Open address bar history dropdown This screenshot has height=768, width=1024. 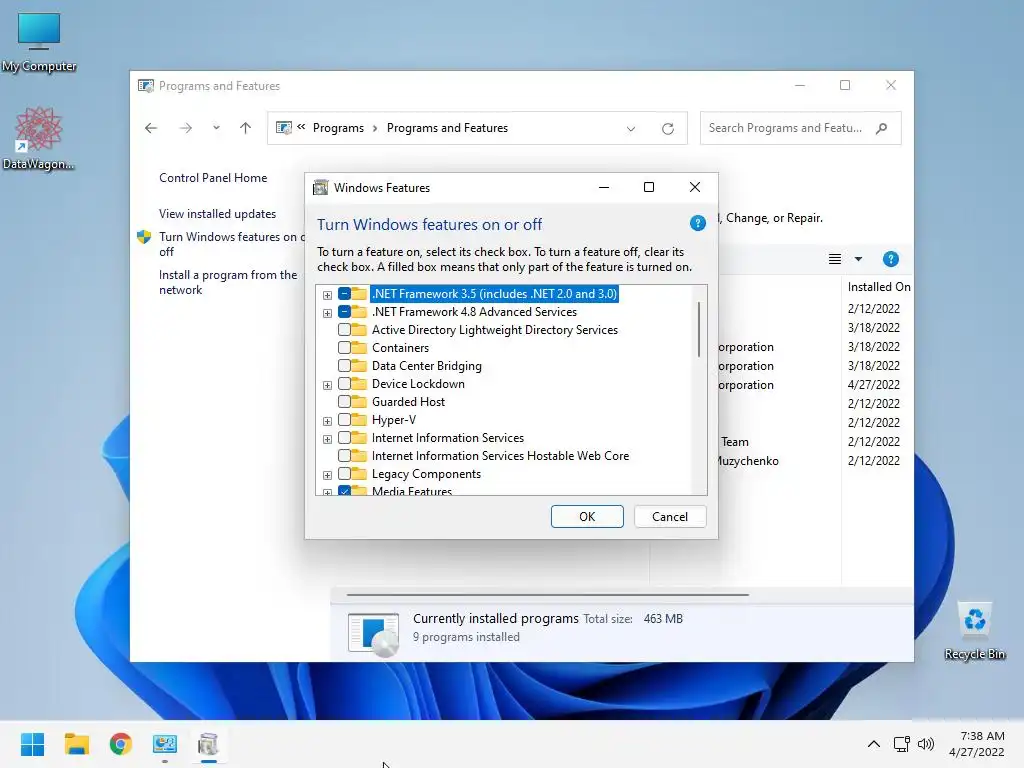(x=631, y=129)
